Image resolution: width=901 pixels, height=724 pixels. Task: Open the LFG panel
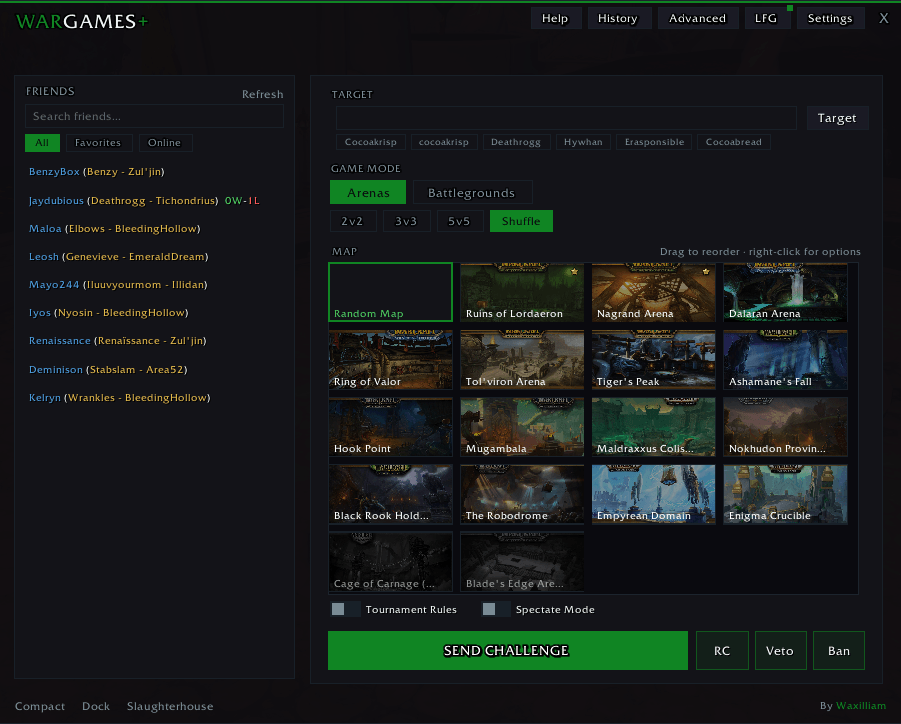click(x=767, y=18)
